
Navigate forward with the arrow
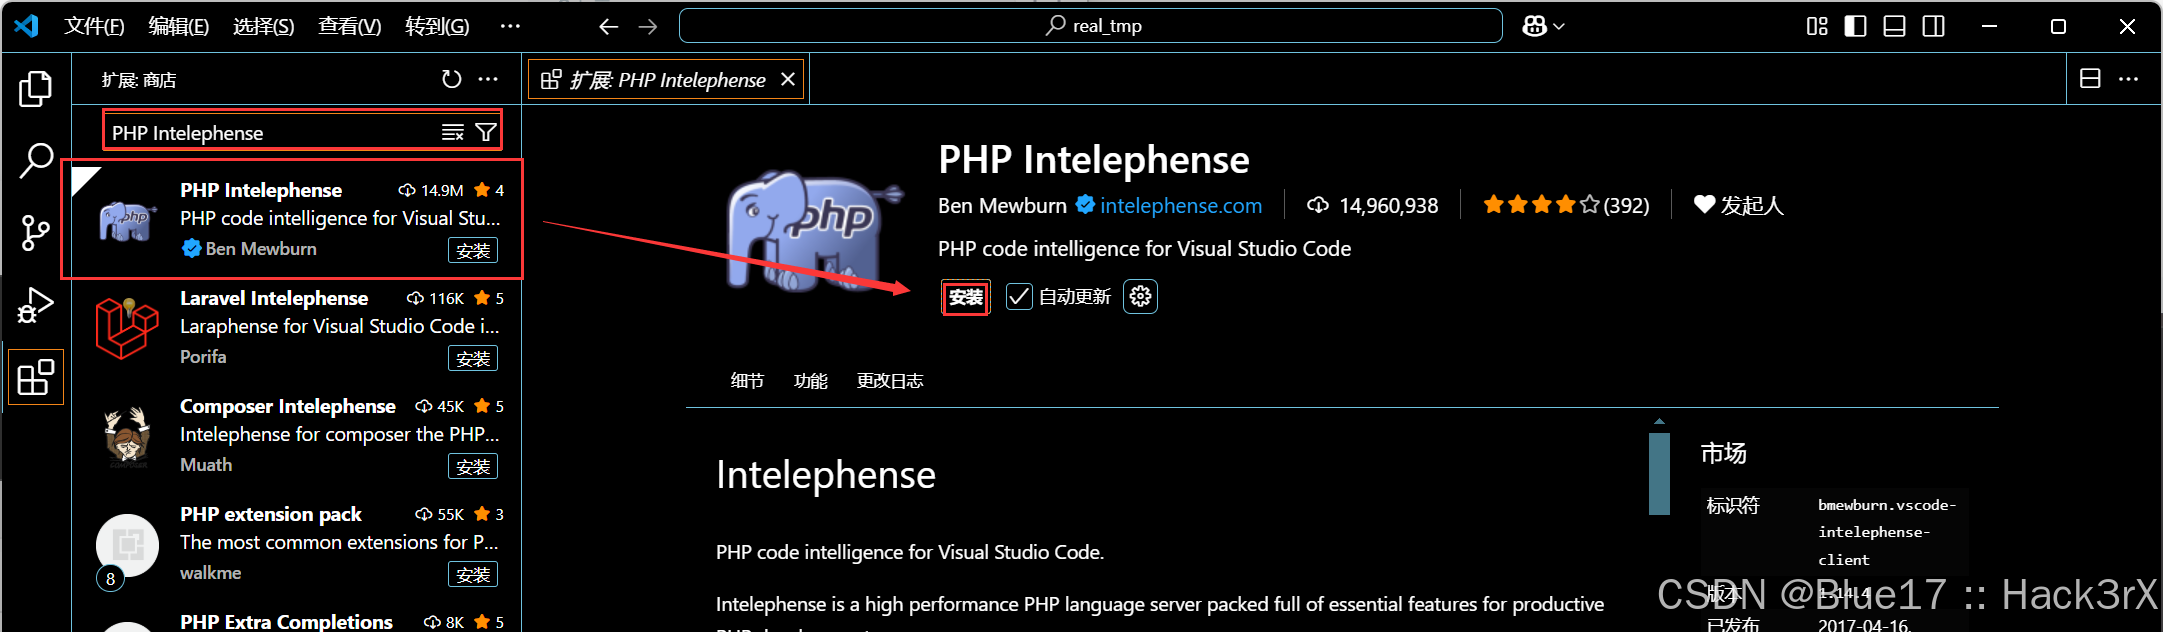point(648,26)
